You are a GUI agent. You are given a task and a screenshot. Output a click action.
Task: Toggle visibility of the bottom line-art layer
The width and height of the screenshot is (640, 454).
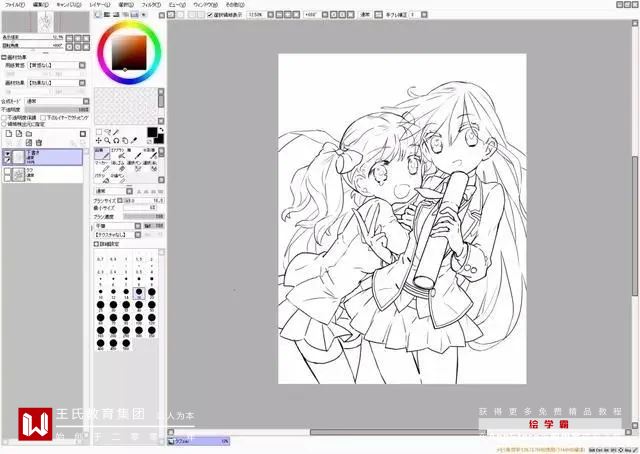coord(7,171)
